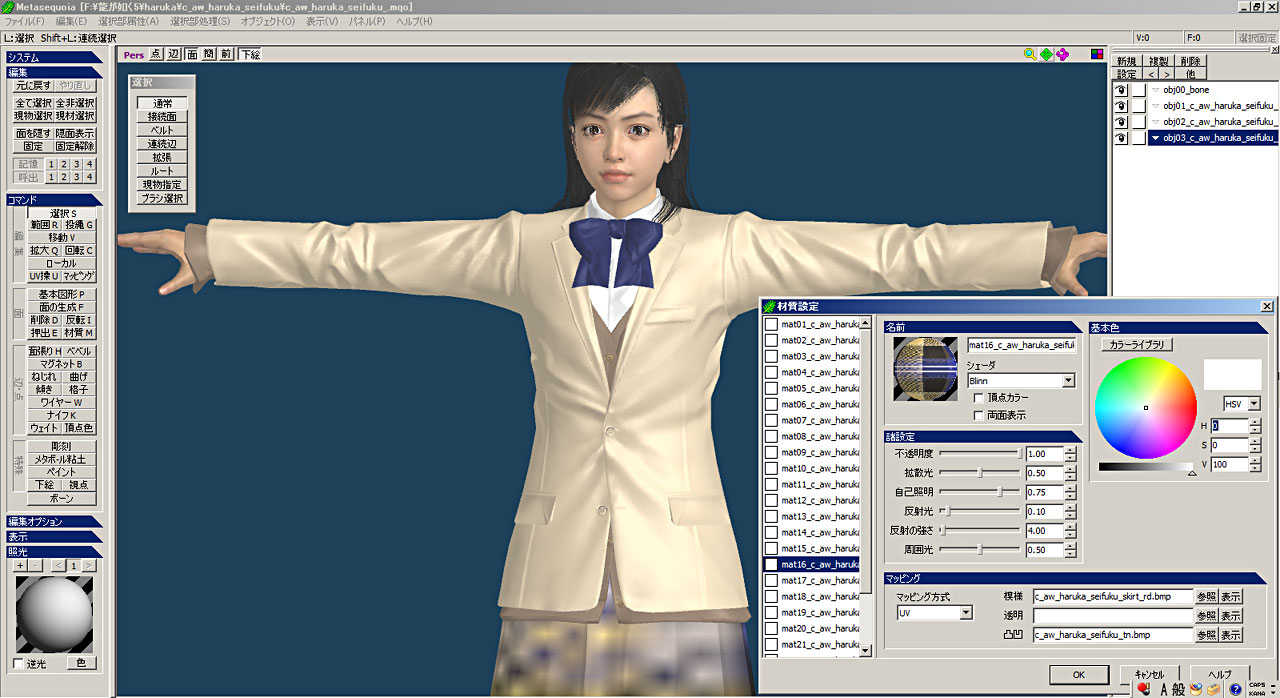Hide obj00_bone with its eye icon
Image resolution: width=1280 pixels, height=698 pixels.
[1122, 90]
